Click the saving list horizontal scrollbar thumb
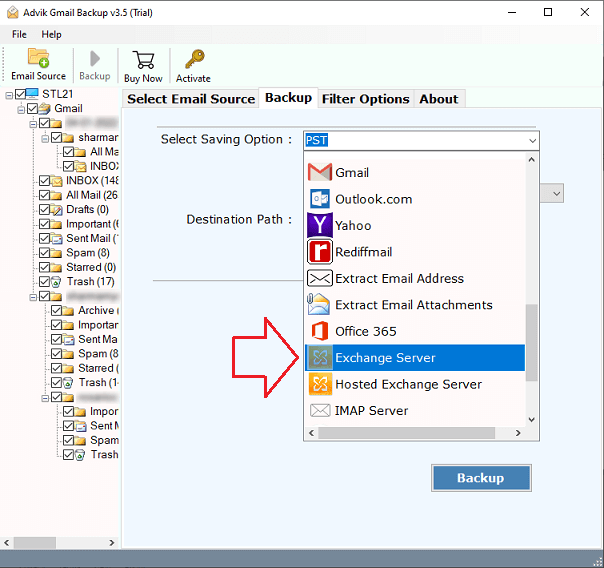This screenshot has height=568, width=604. [407, 433]
